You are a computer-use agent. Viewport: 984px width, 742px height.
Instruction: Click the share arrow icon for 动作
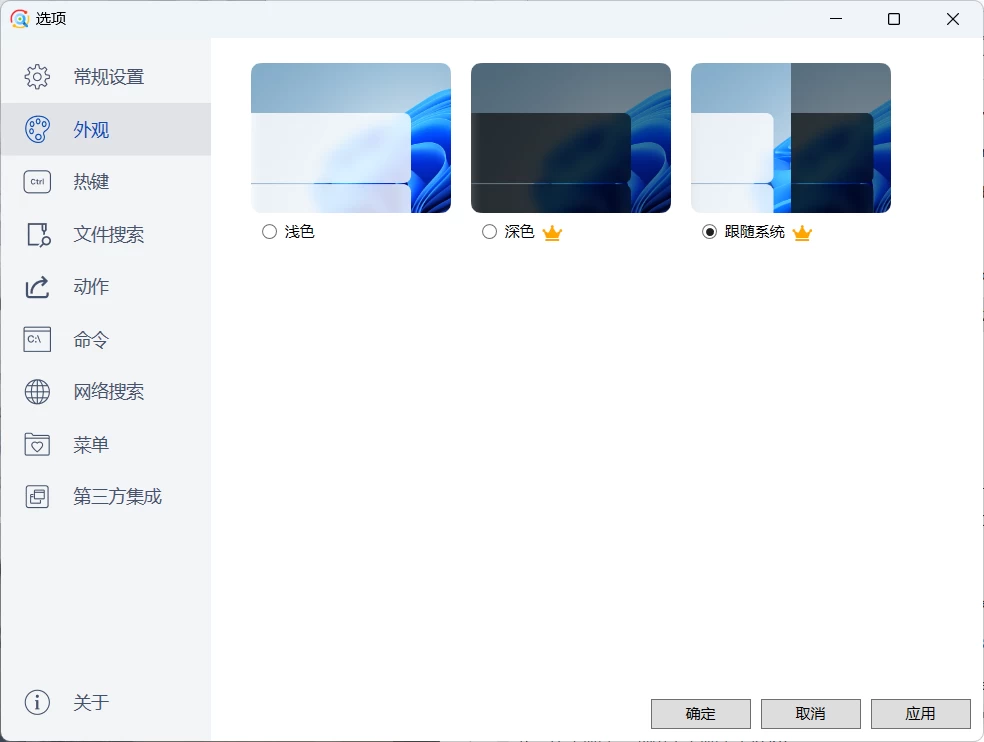[37, 287]
